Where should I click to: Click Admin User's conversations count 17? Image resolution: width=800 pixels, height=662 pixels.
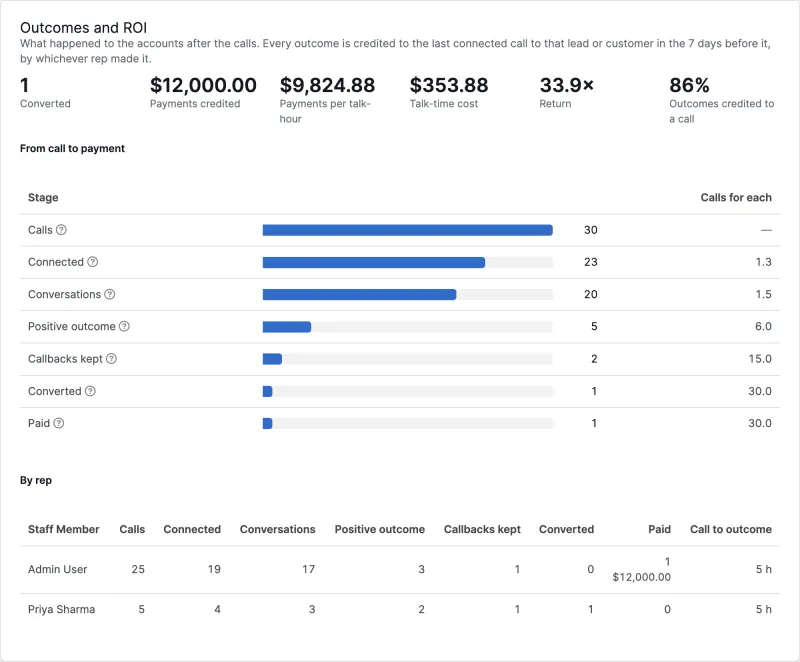click(x=309, y=569)
